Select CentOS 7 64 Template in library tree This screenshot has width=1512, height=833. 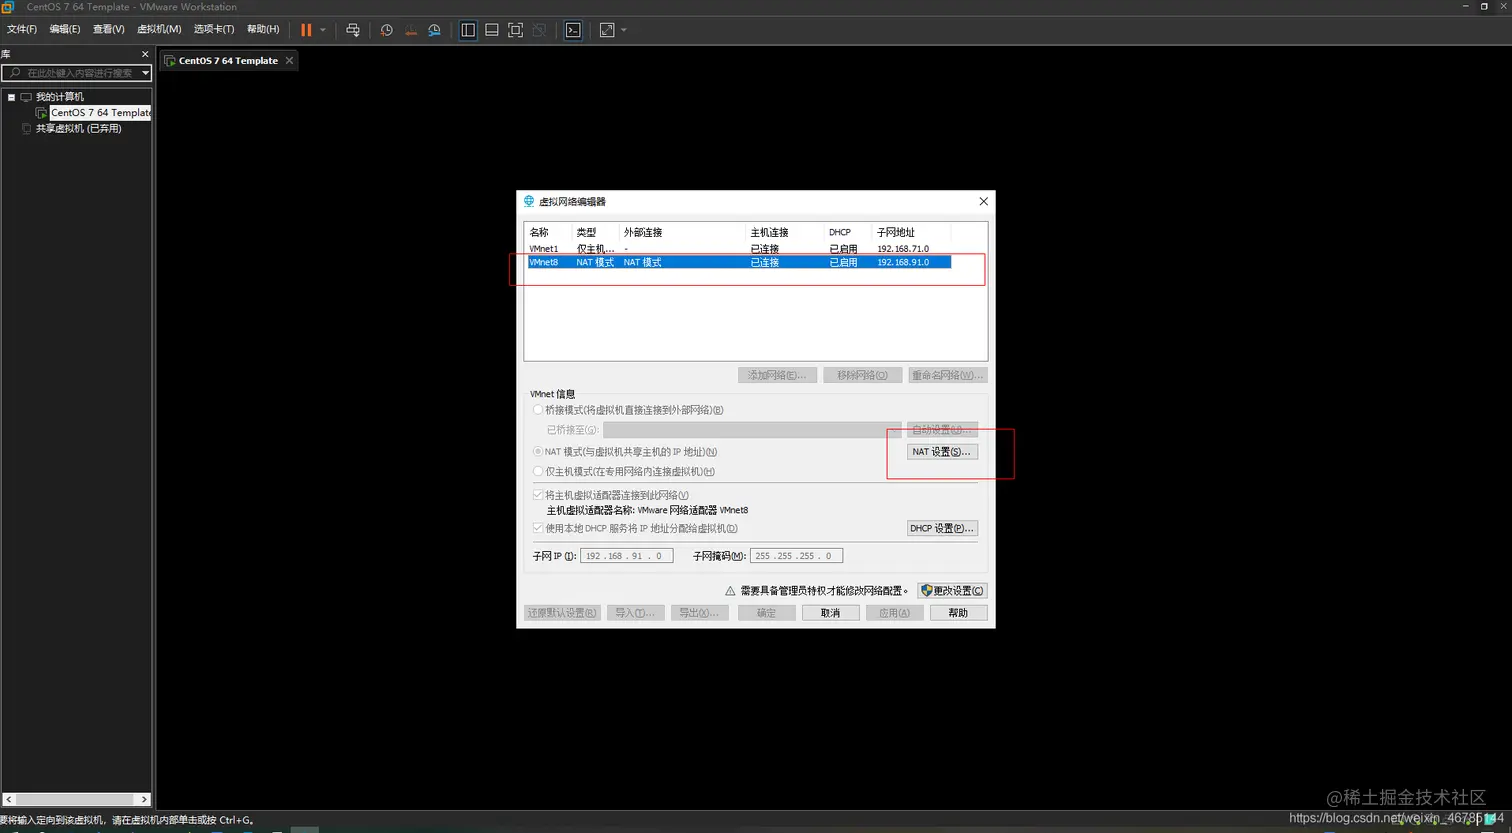tap(101, 113)
